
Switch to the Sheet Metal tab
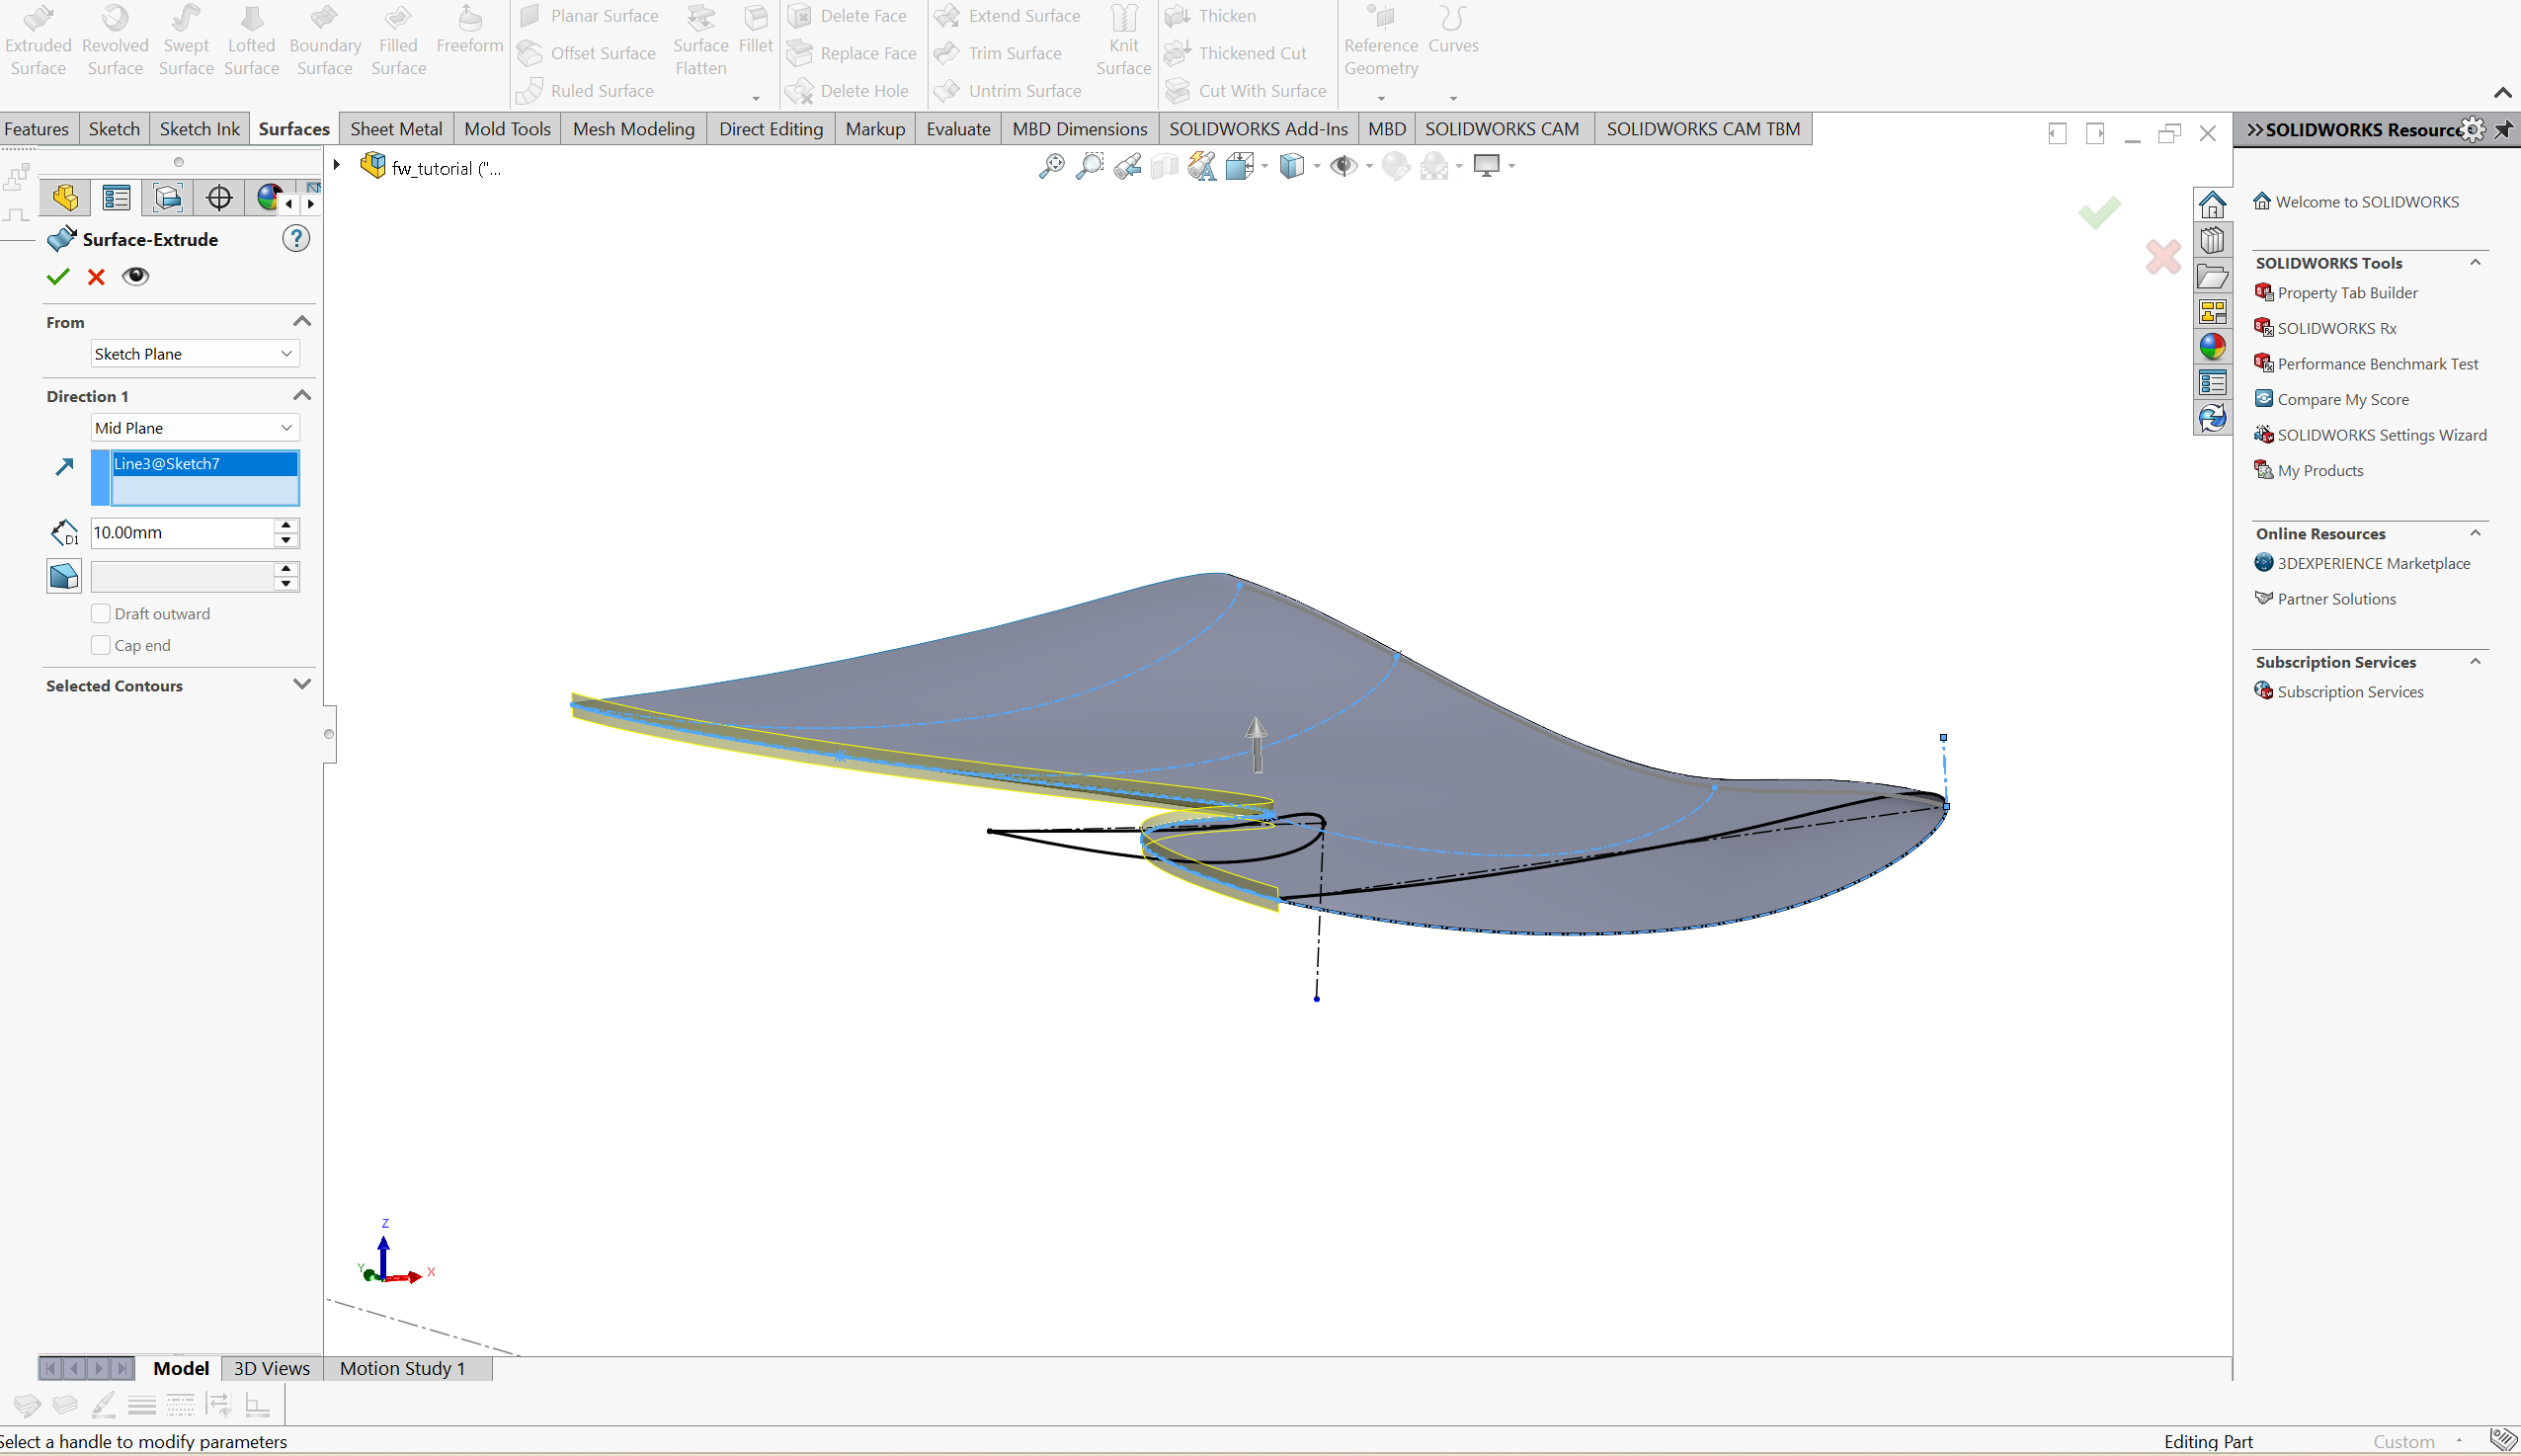(x=396, y=129)
